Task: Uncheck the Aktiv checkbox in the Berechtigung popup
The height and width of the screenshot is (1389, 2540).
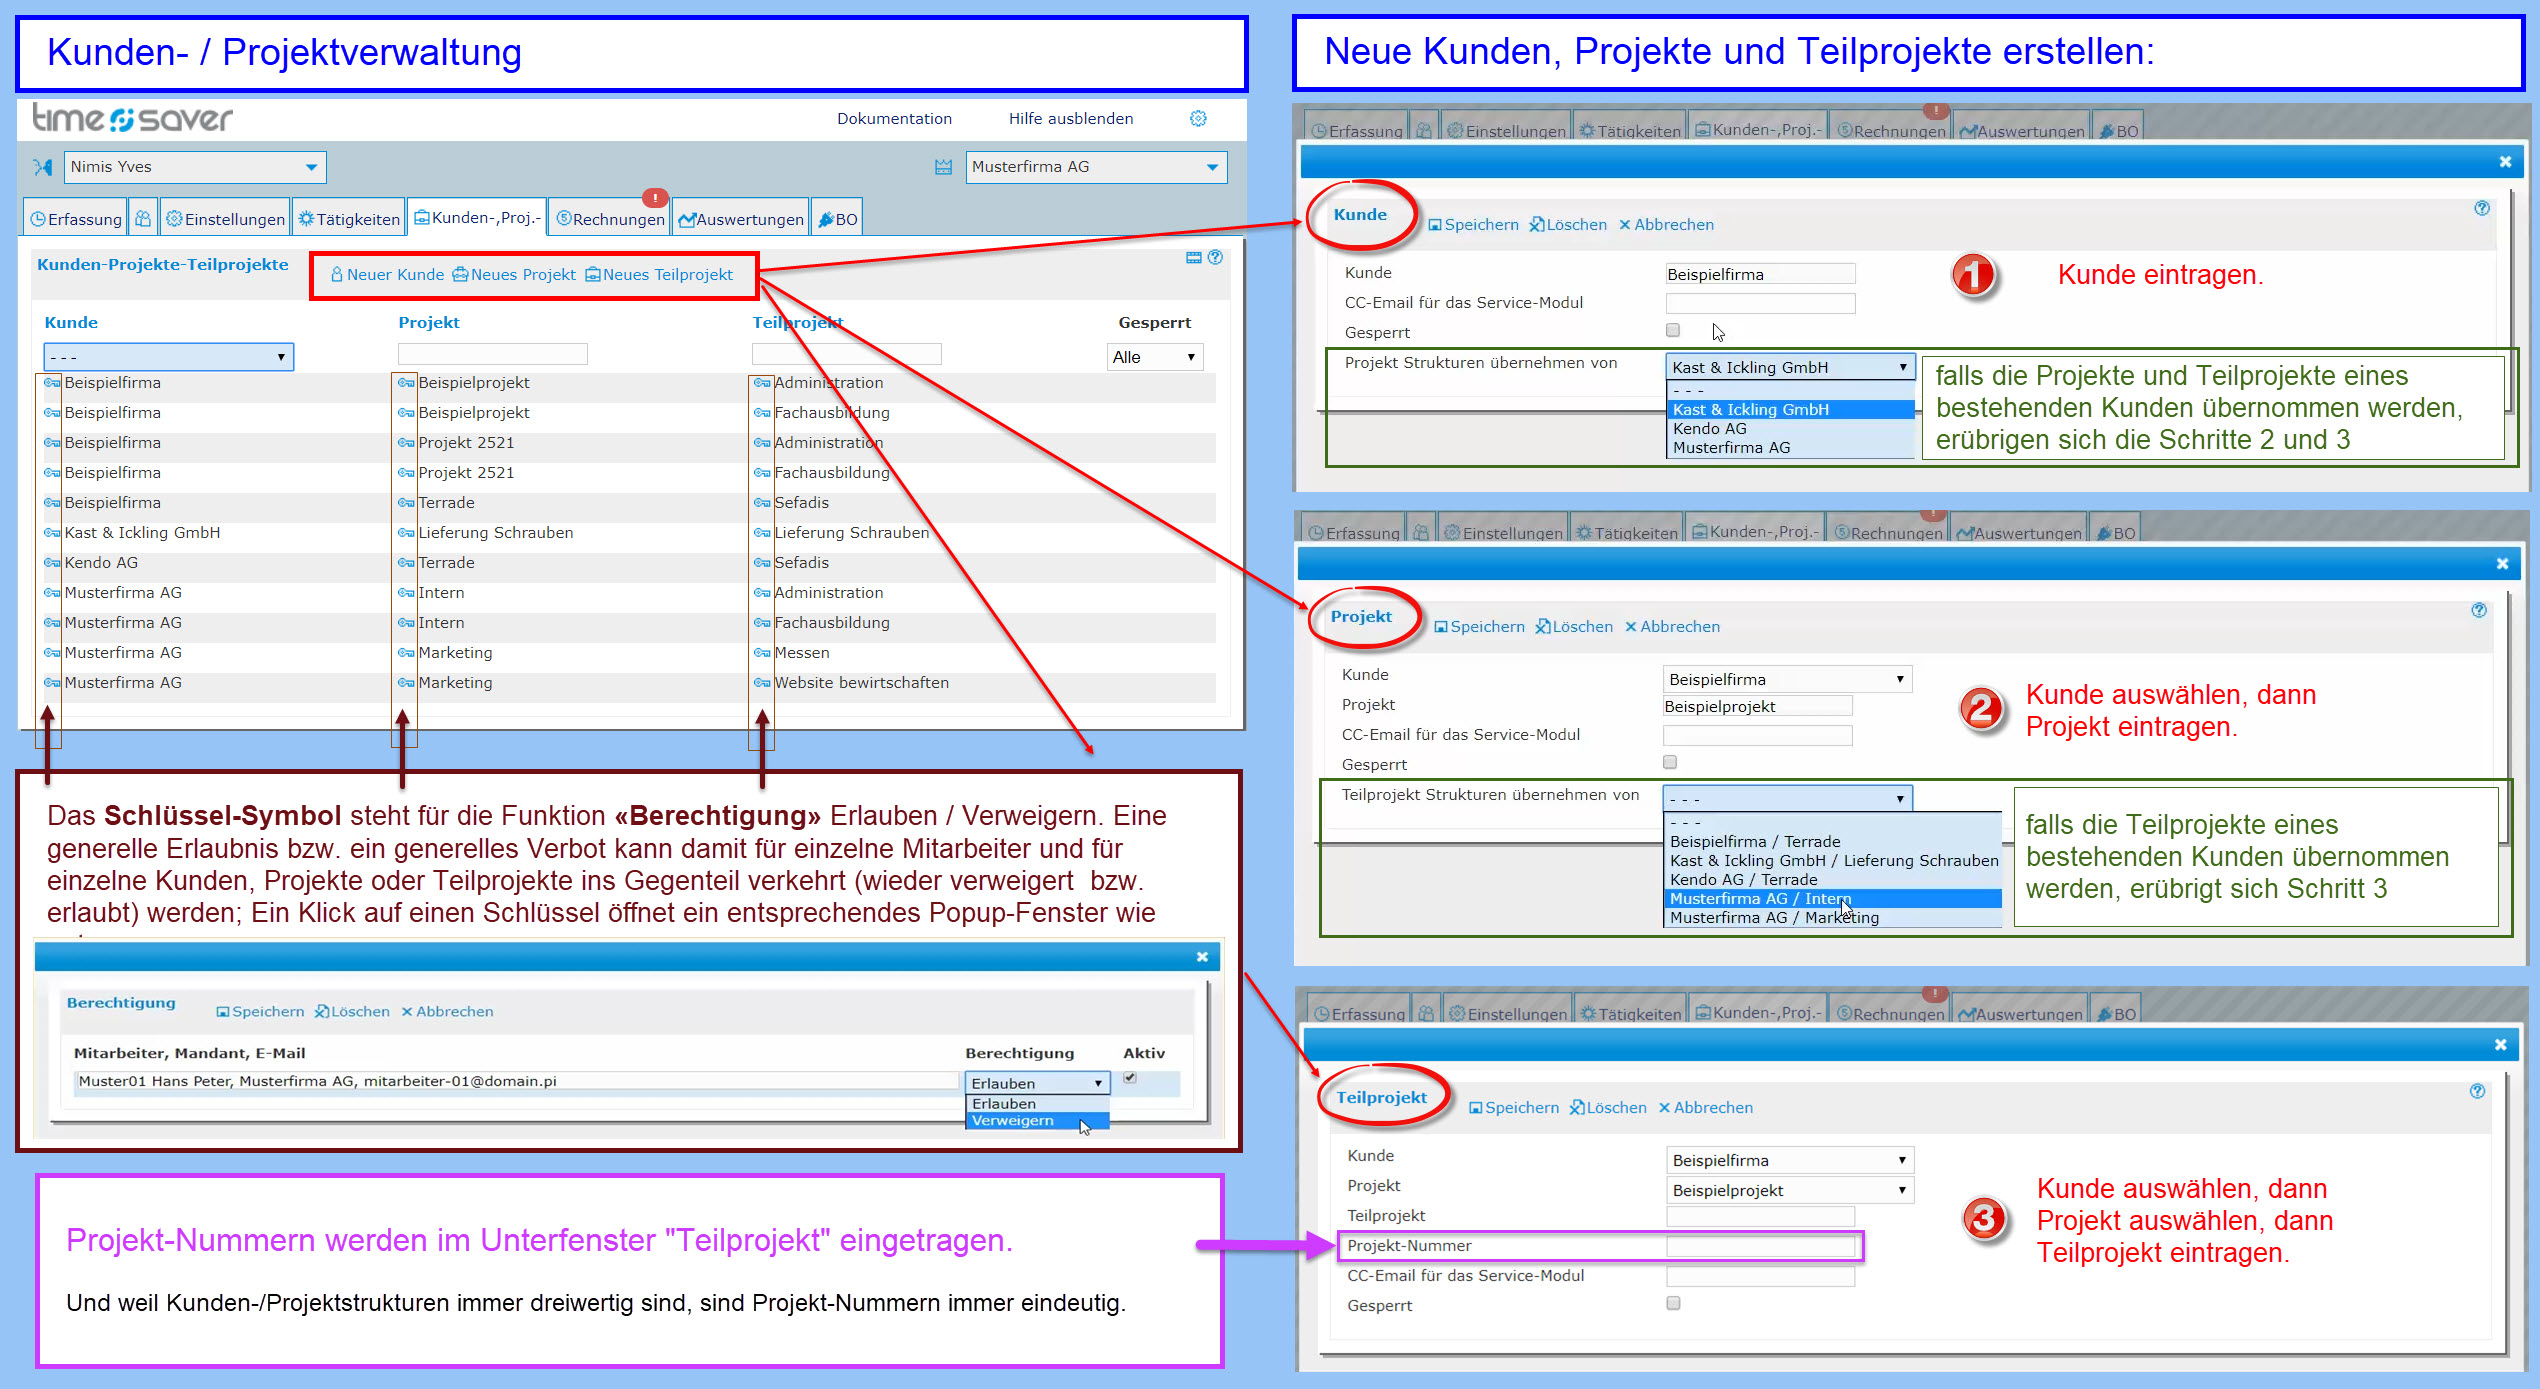Action: tap(1130, 1078)
